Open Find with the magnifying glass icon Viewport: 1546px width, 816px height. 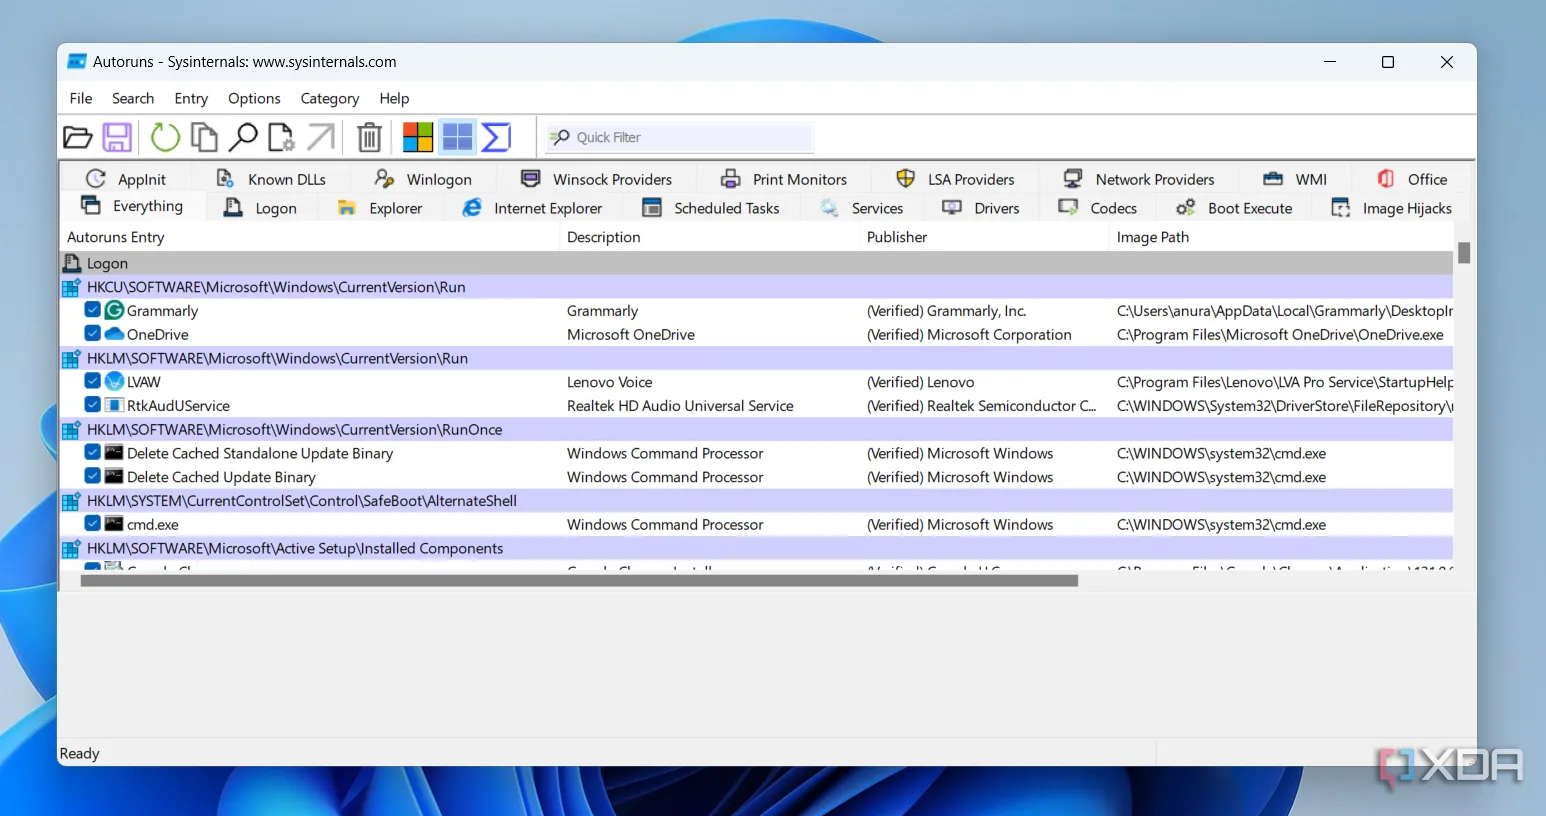[243, 137]
